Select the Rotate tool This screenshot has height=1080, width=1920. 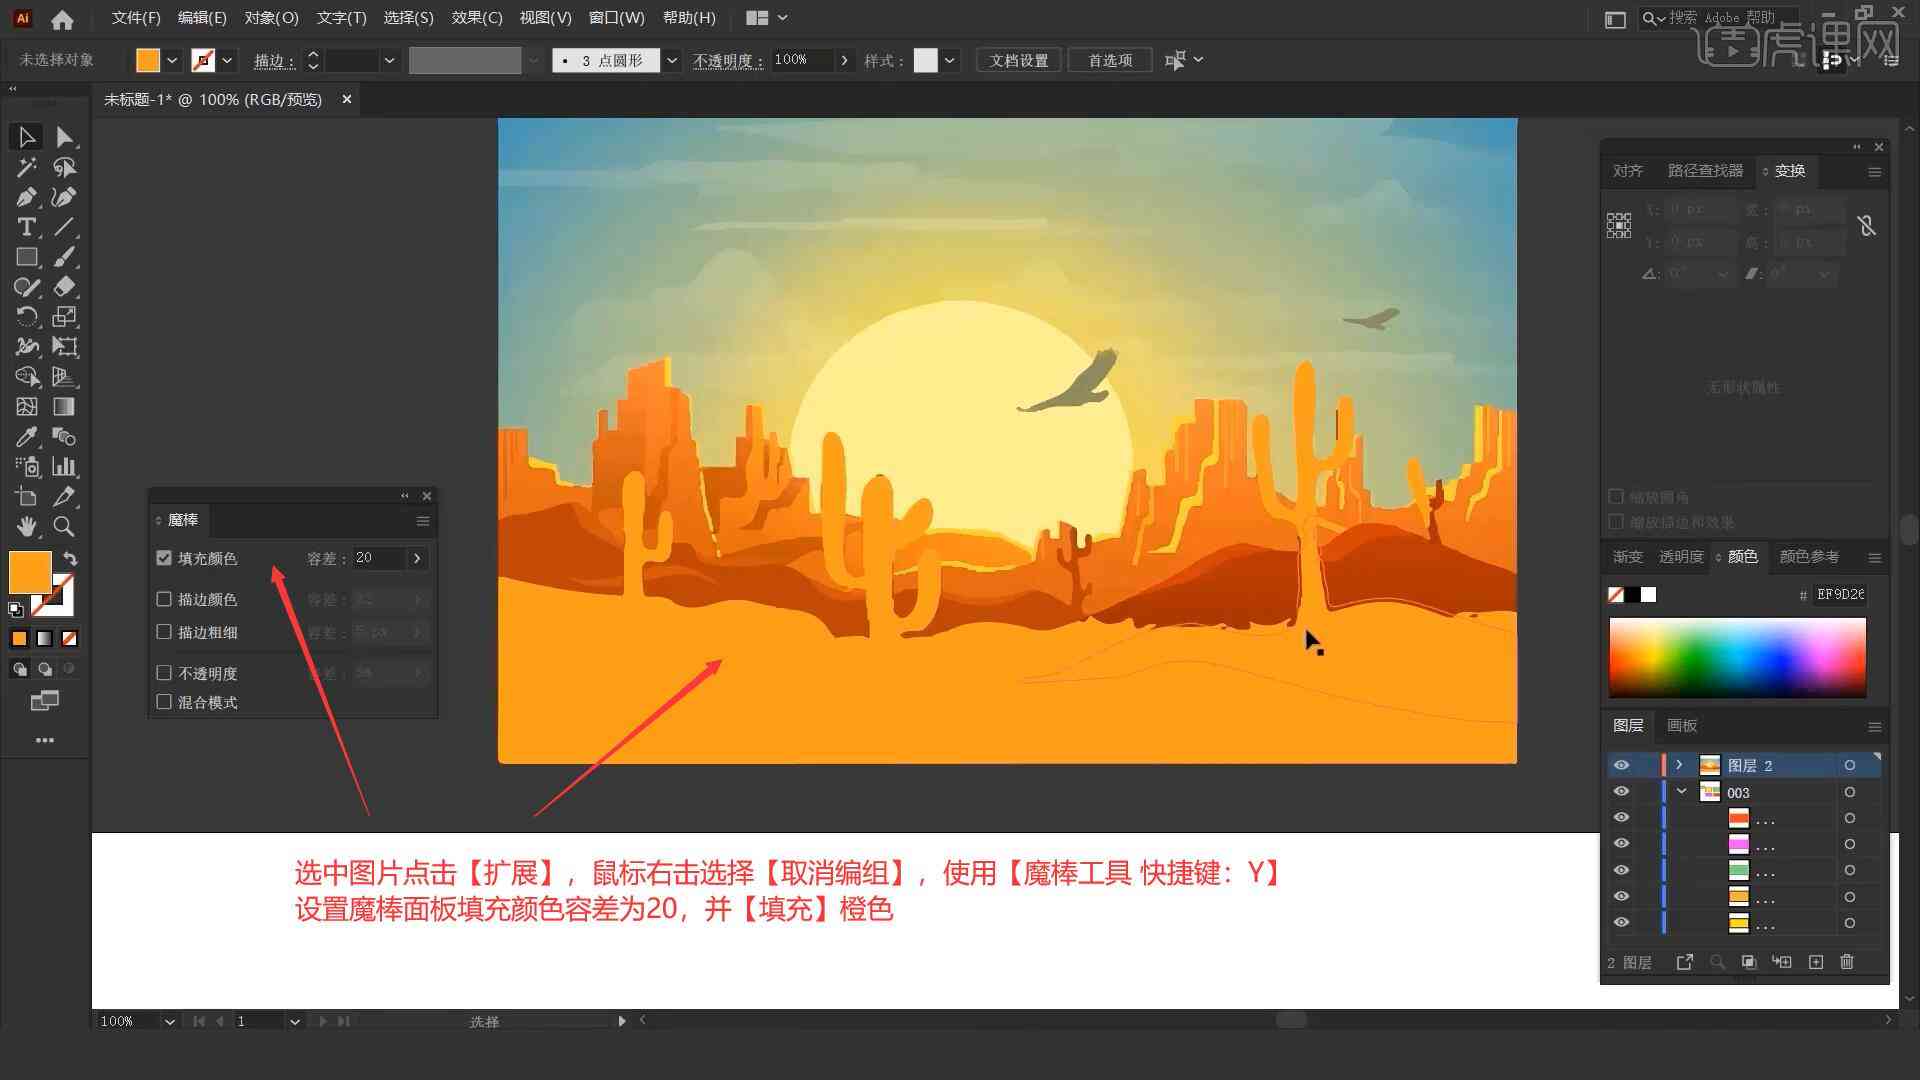tap(24, 316)
